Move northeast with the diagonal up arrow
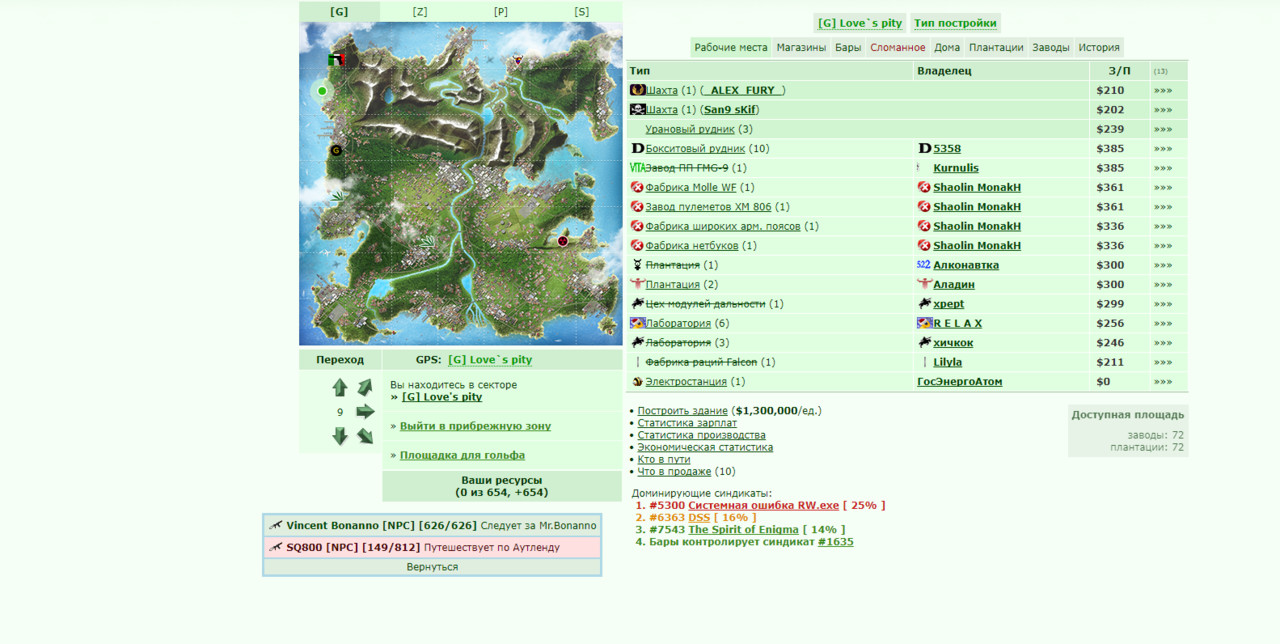 click(365, 387)
